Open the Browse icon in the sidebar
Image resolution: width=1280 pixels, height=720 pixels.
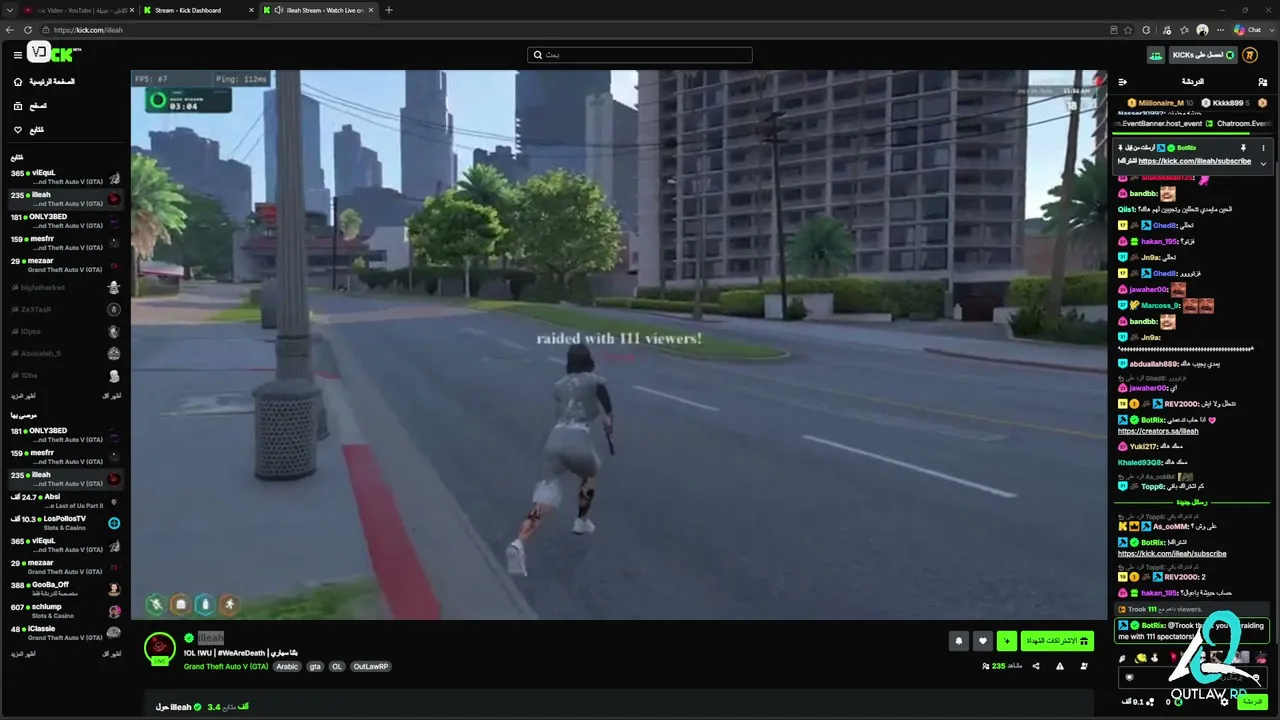[x=18, y=105]
